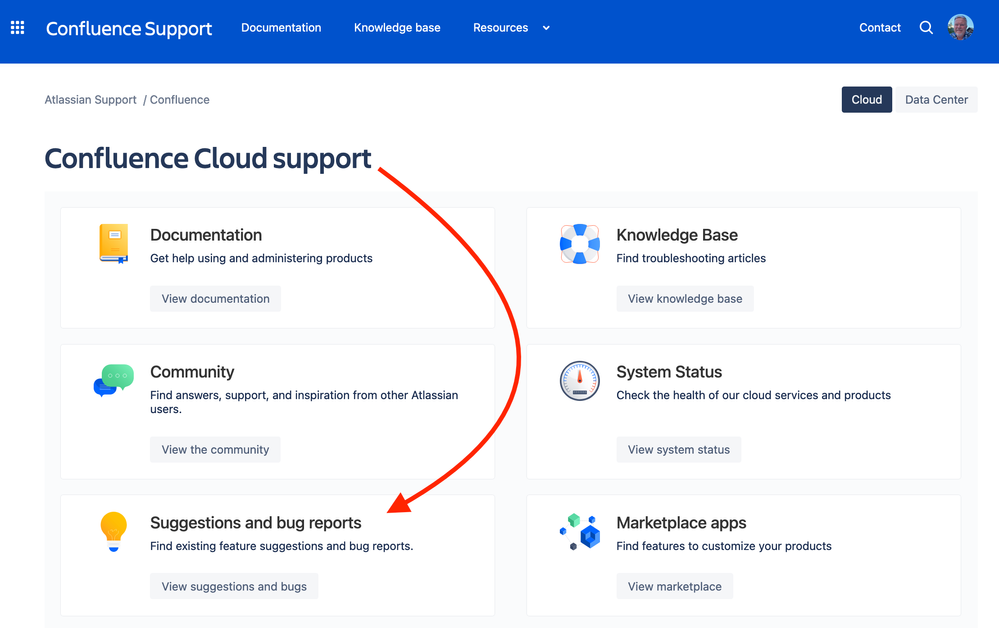
Task: Click View documentation button
Action: [x=215, y=299]
